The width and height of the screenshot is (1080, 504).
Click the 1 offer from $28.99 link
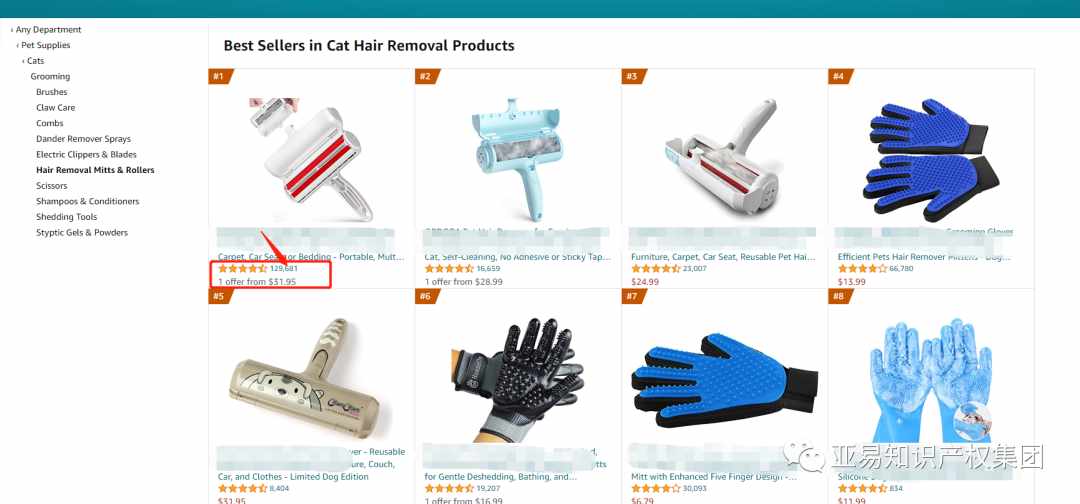click(x=464, y=282)
